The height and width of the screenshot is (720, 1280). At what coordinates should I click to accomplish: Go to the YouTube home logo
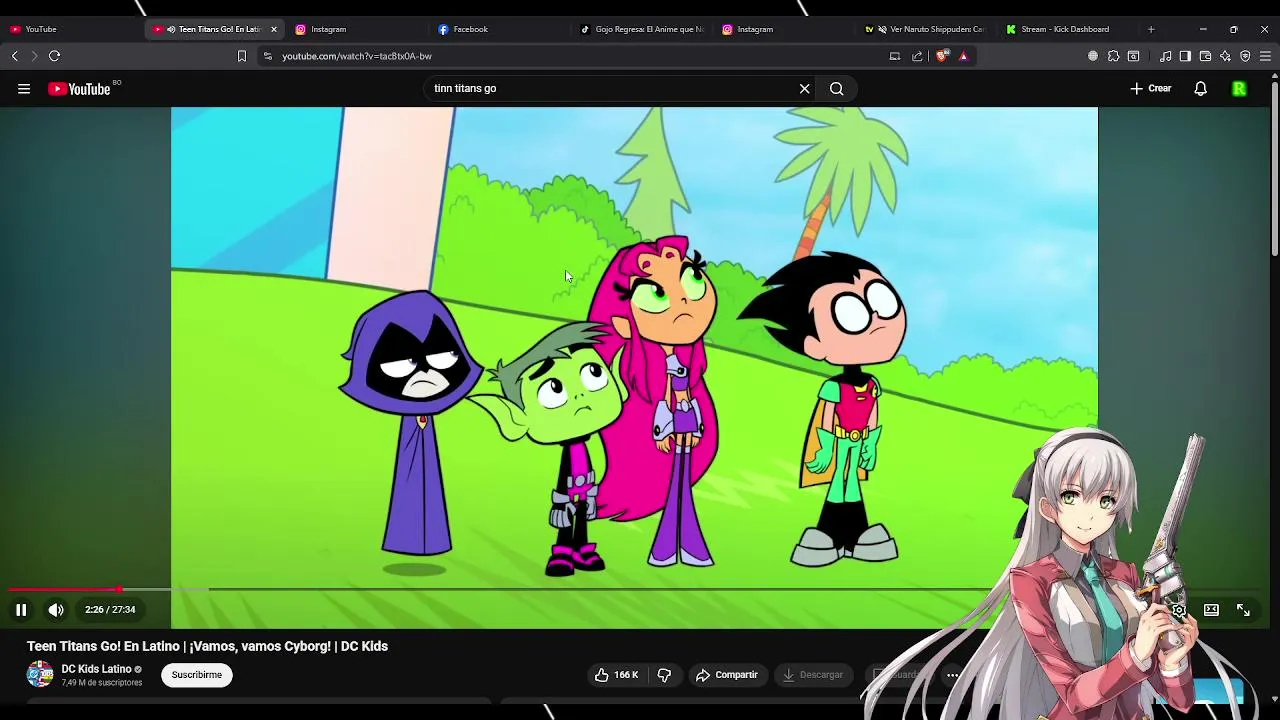(80, 89)
